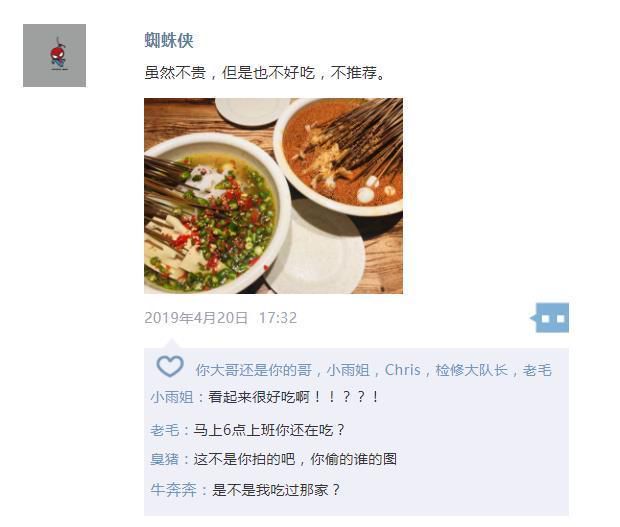View the skewer food photo

click(x=273, y=196)
